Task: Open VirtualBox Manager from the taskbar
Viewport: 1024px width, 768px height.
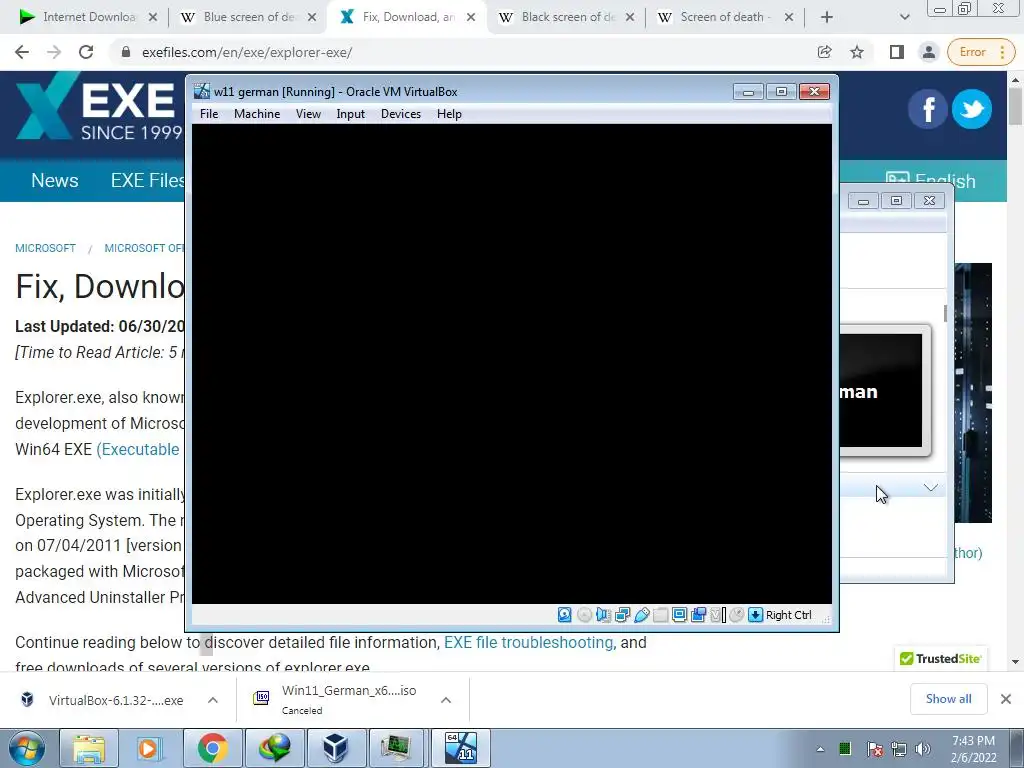Action: point(336,748)
